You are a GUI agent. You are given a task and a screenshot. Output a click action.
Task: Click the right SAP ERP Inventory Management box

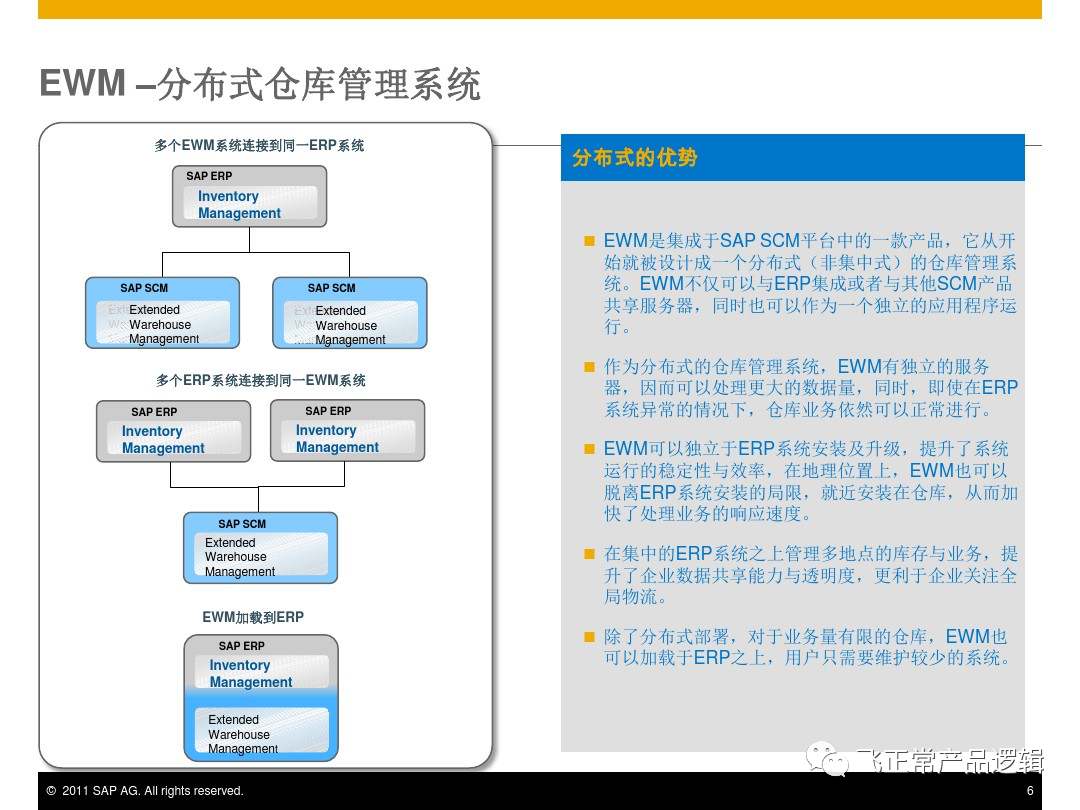(x=347, y=430)
